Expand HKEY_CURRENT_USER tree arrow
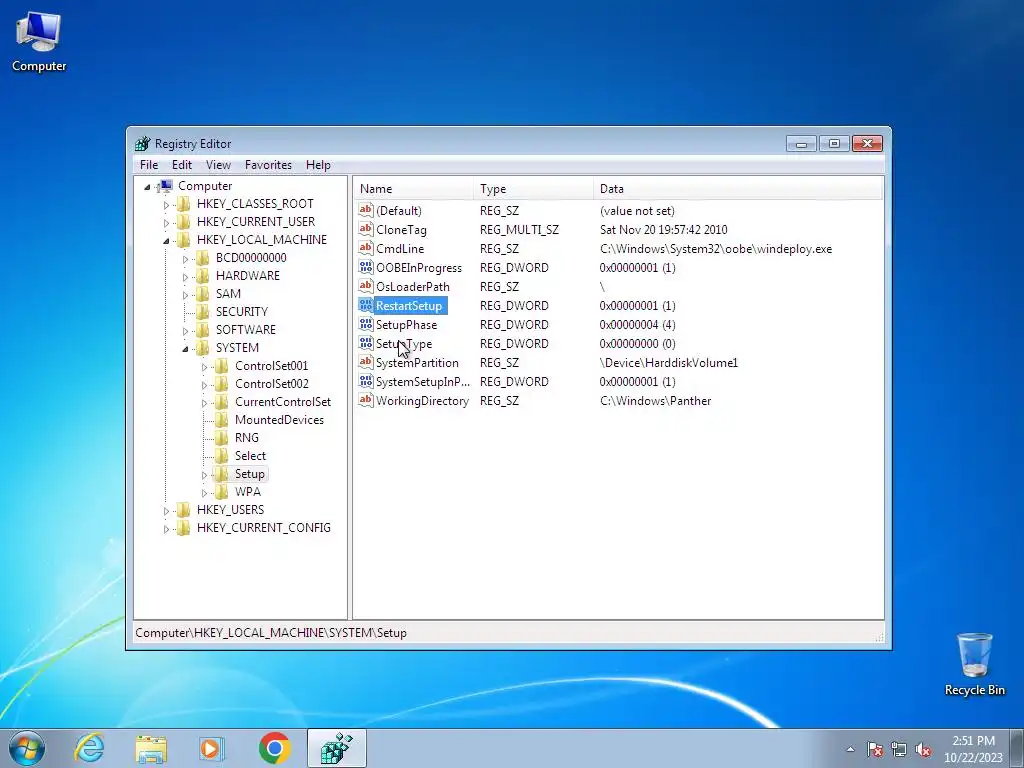Screen dimensions: 1024x768 tap(167, 223)
